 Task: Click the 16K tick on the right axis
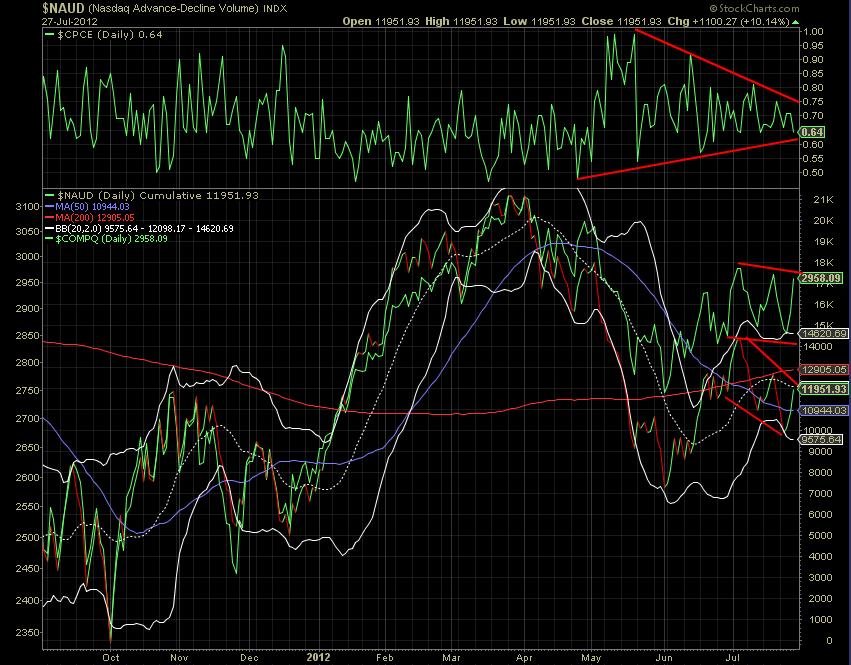823,305
